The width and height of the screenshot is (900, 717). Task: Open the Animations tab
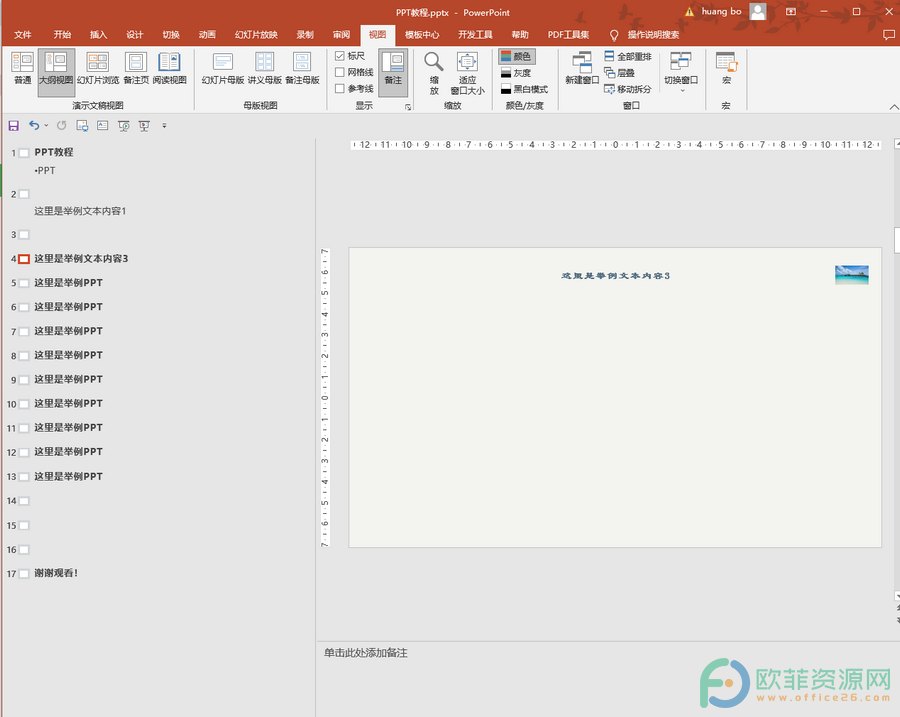[207, 35]
